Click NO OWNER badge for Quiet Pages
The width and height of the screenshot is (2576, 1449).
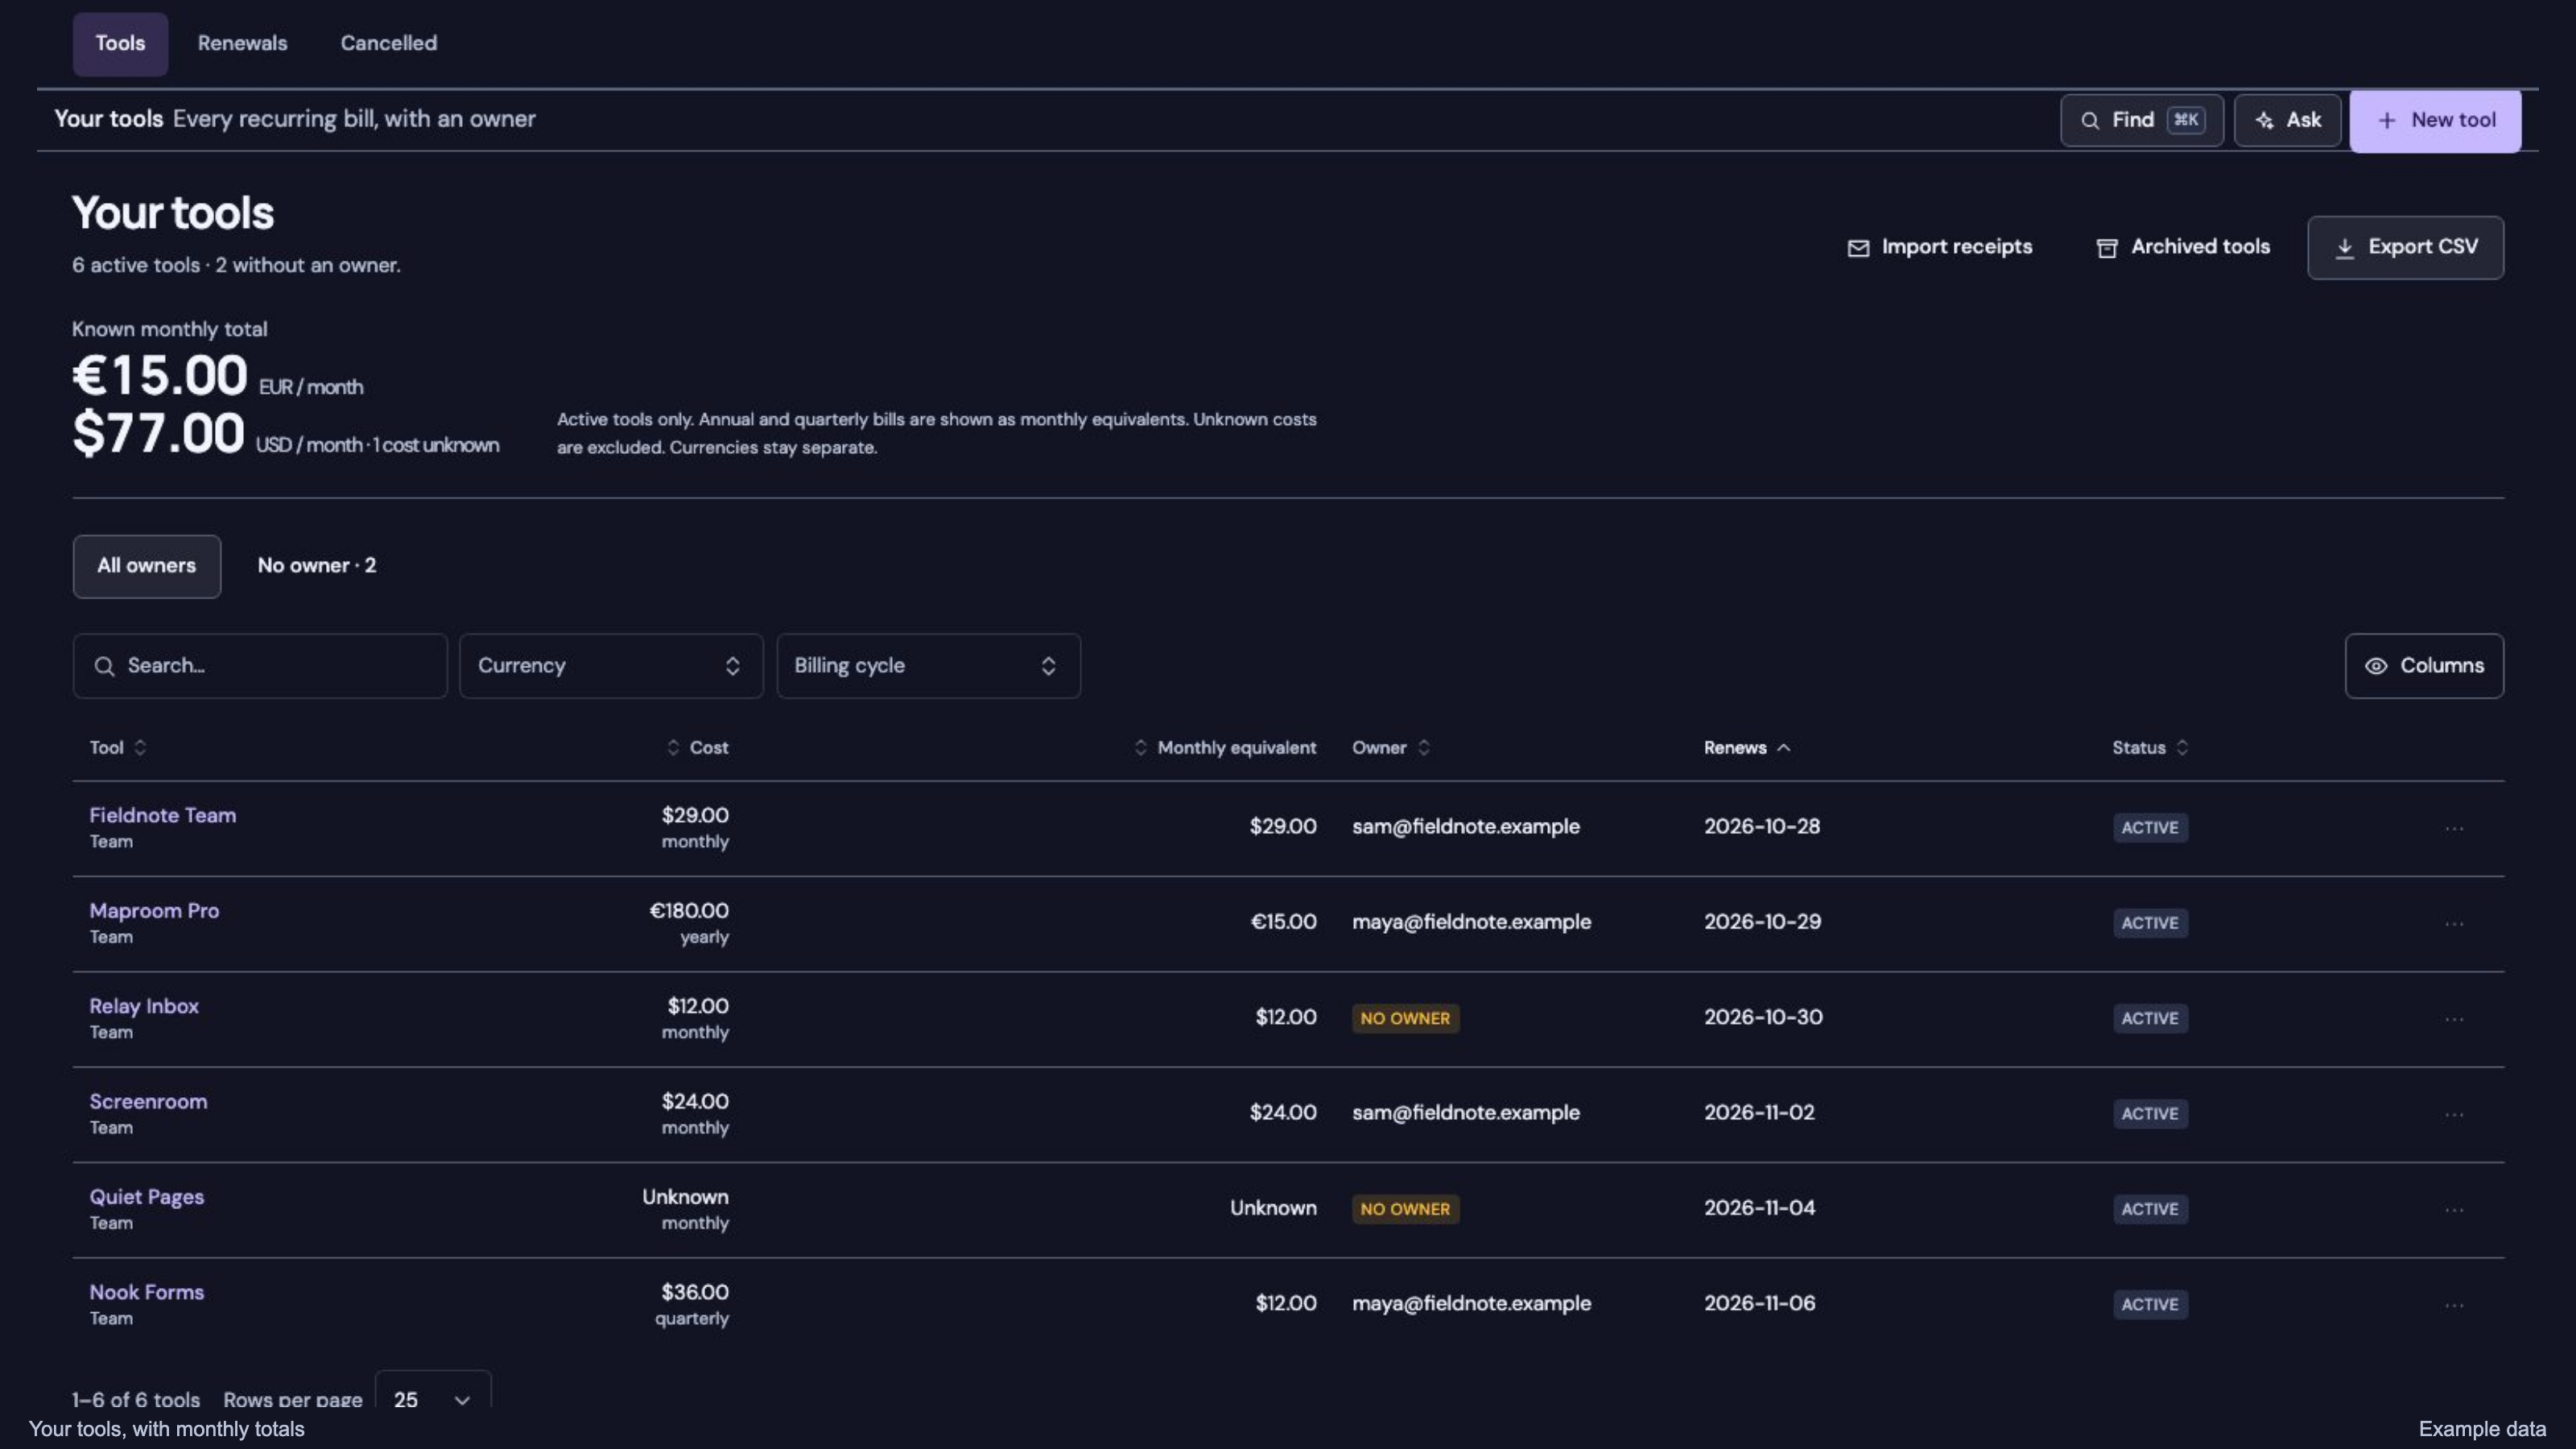pos(1405,1209)
